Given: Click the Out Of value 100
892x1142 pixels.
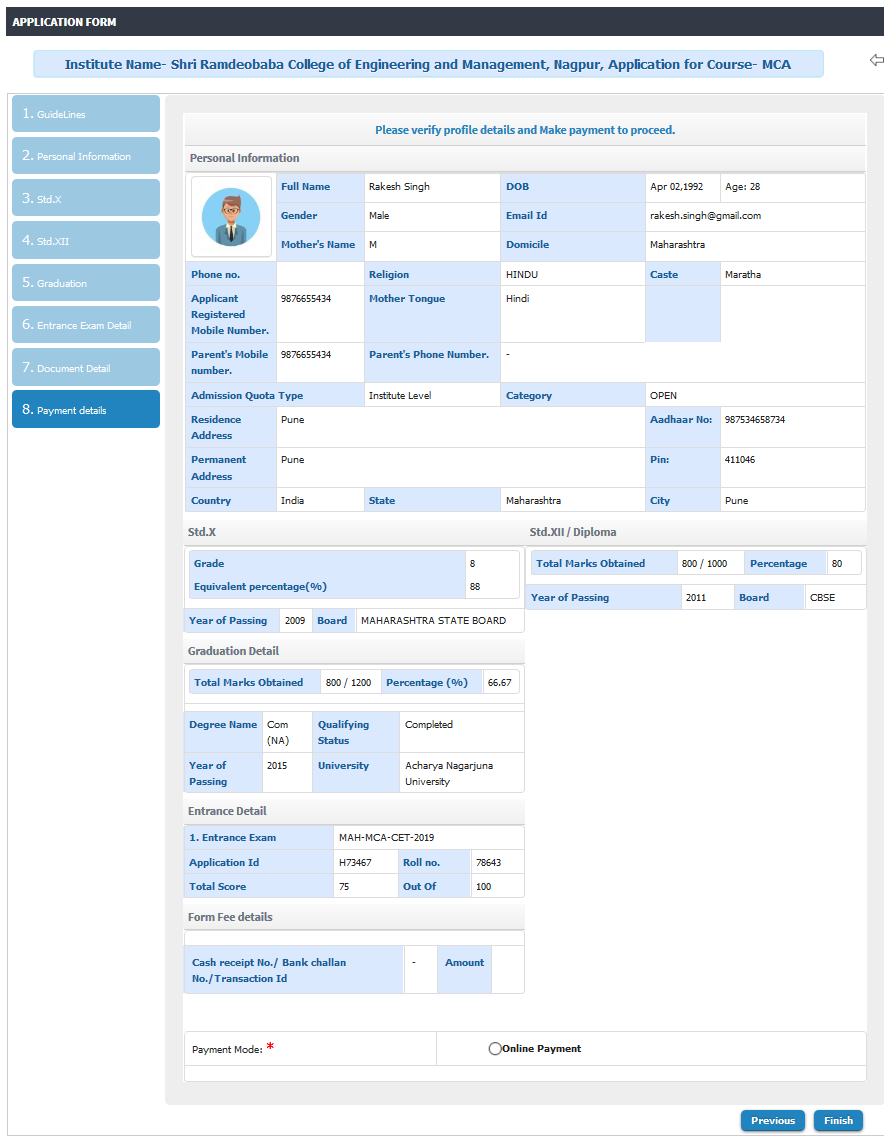Looking at the screenshot, I should 484,887.
